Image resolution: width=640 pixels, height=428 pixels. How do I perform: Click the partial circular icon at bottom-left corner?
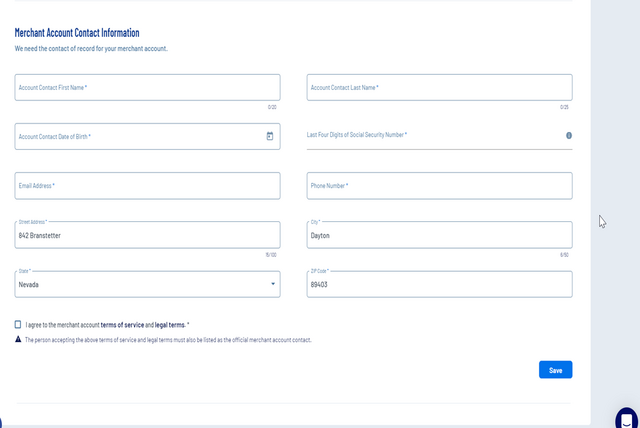point(2,422)
